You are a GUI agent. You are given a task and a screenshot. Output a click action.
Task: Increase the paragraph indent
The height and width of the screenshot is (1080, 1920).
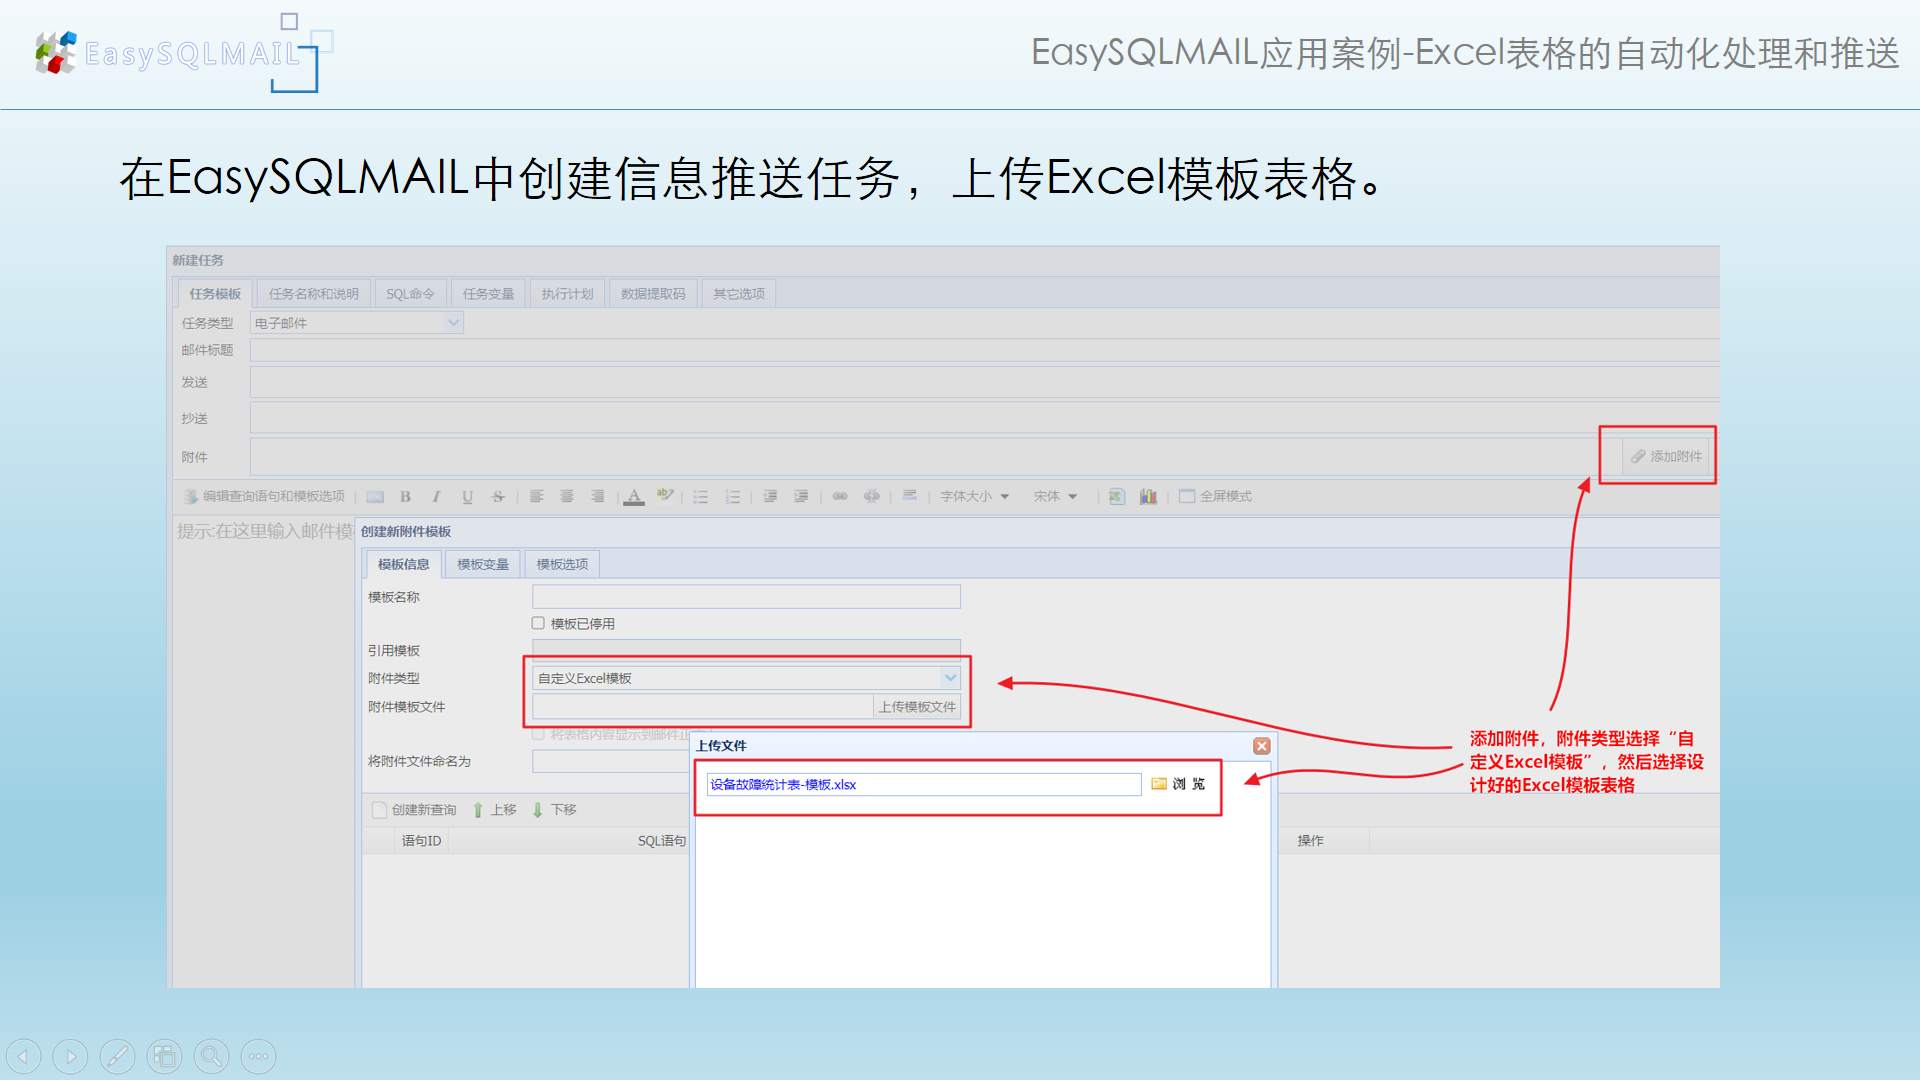[801, 497]
